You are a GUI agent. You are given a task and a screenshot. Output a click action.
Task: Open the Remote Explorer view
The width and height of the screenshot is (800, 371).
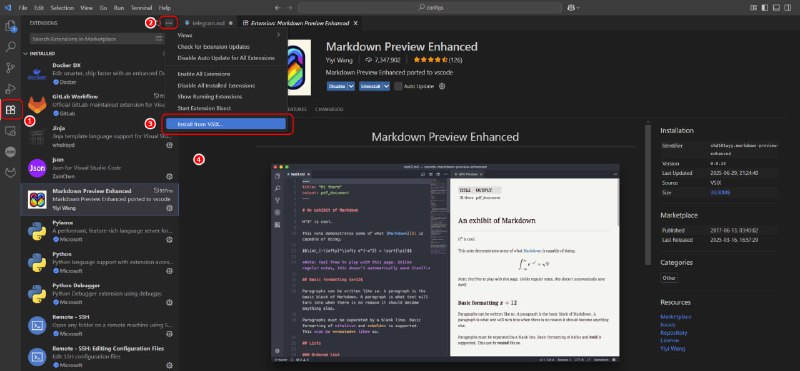coord(11,131)
